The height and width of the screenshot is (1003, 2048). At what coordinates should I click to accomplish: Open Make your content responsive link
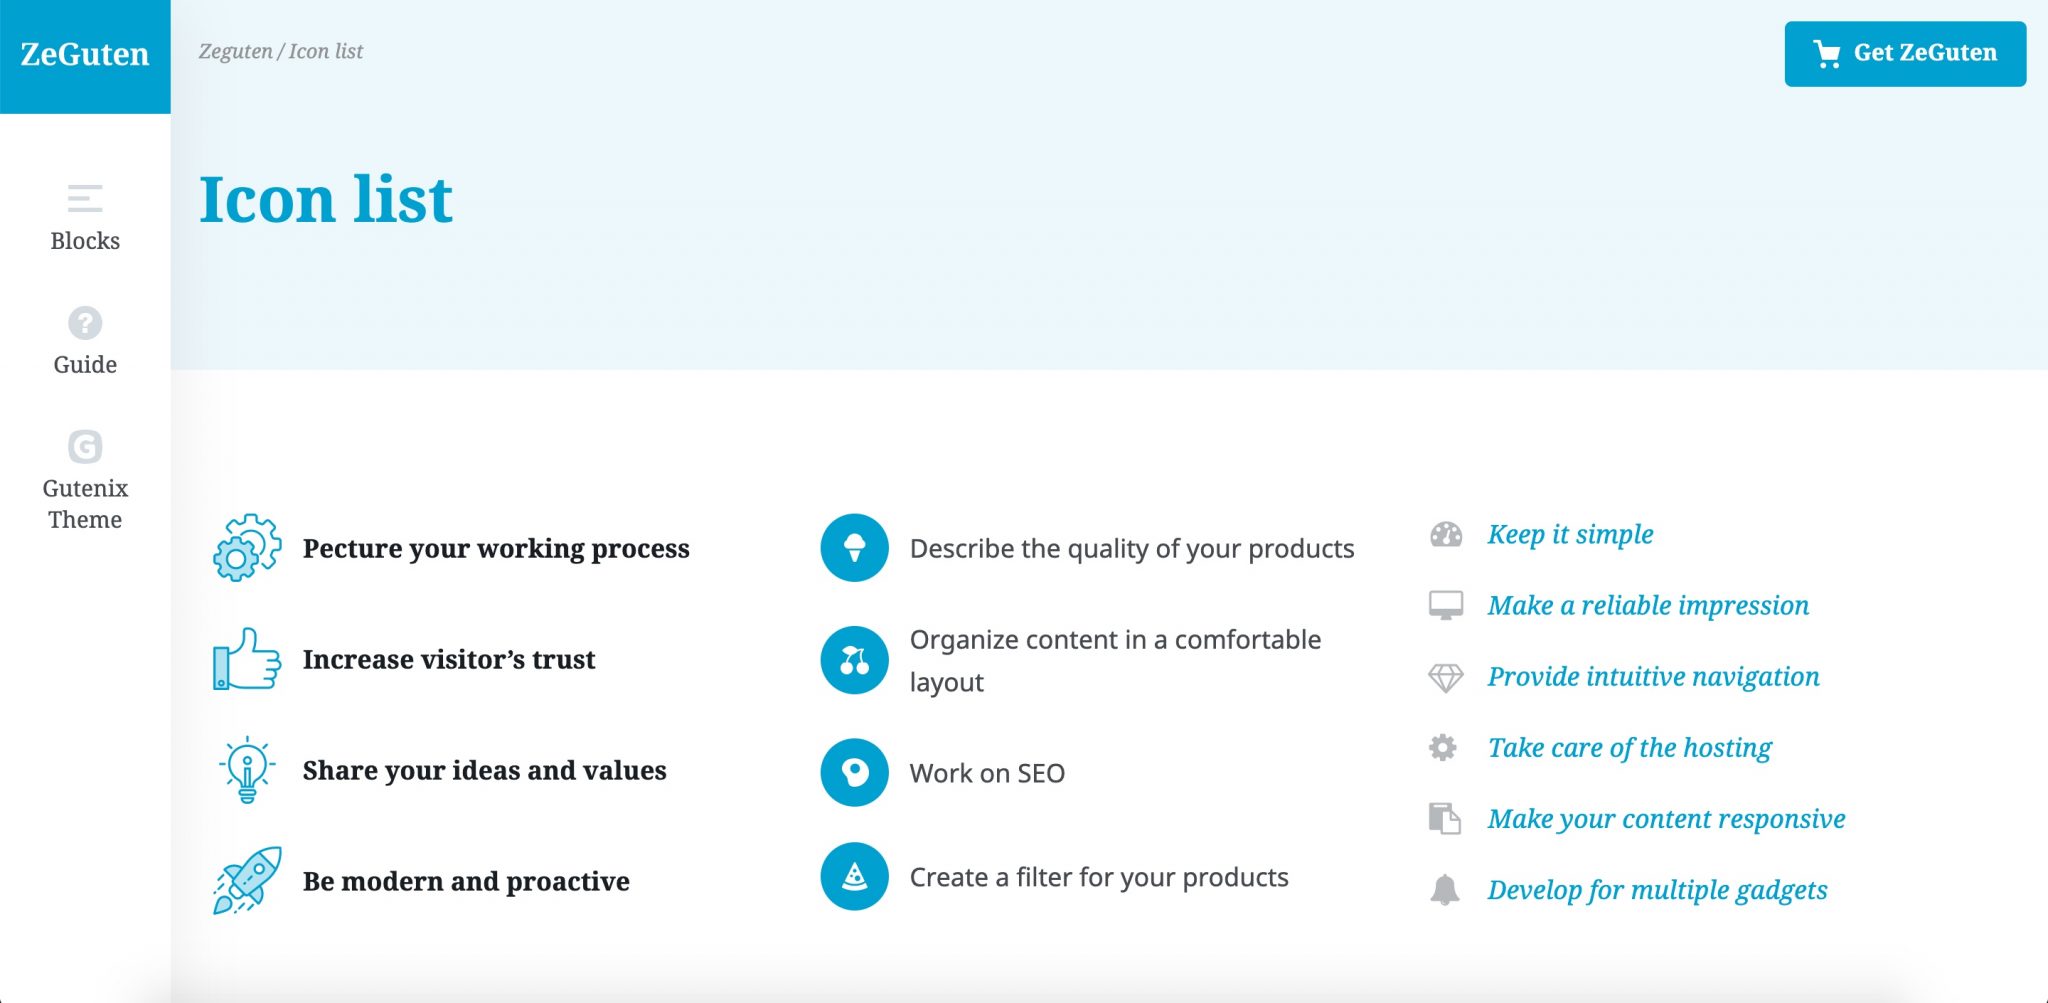(1666, 819)
